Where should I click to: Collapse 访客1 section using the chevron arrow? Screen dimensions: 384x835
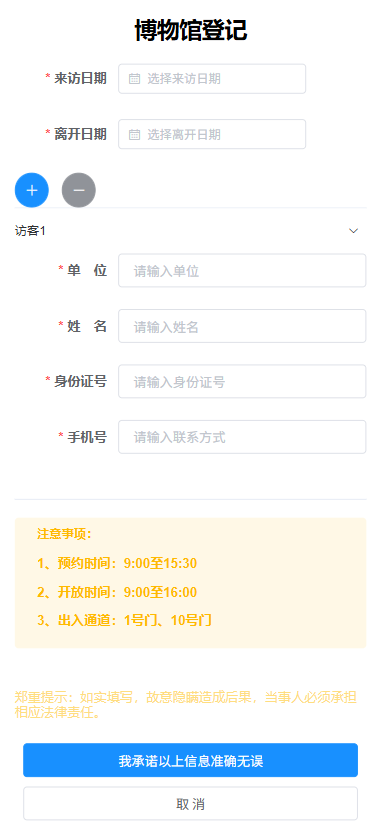point(354,231)
